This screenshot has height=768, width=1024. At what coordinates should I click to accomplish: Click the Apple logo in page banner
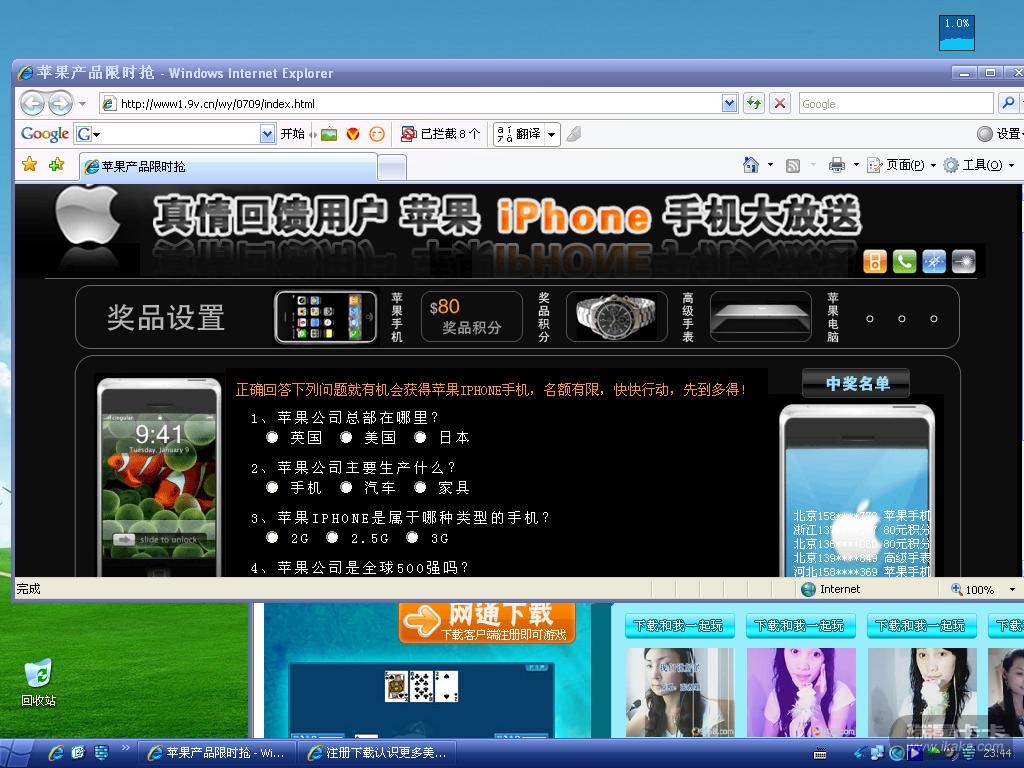(88, 217)
